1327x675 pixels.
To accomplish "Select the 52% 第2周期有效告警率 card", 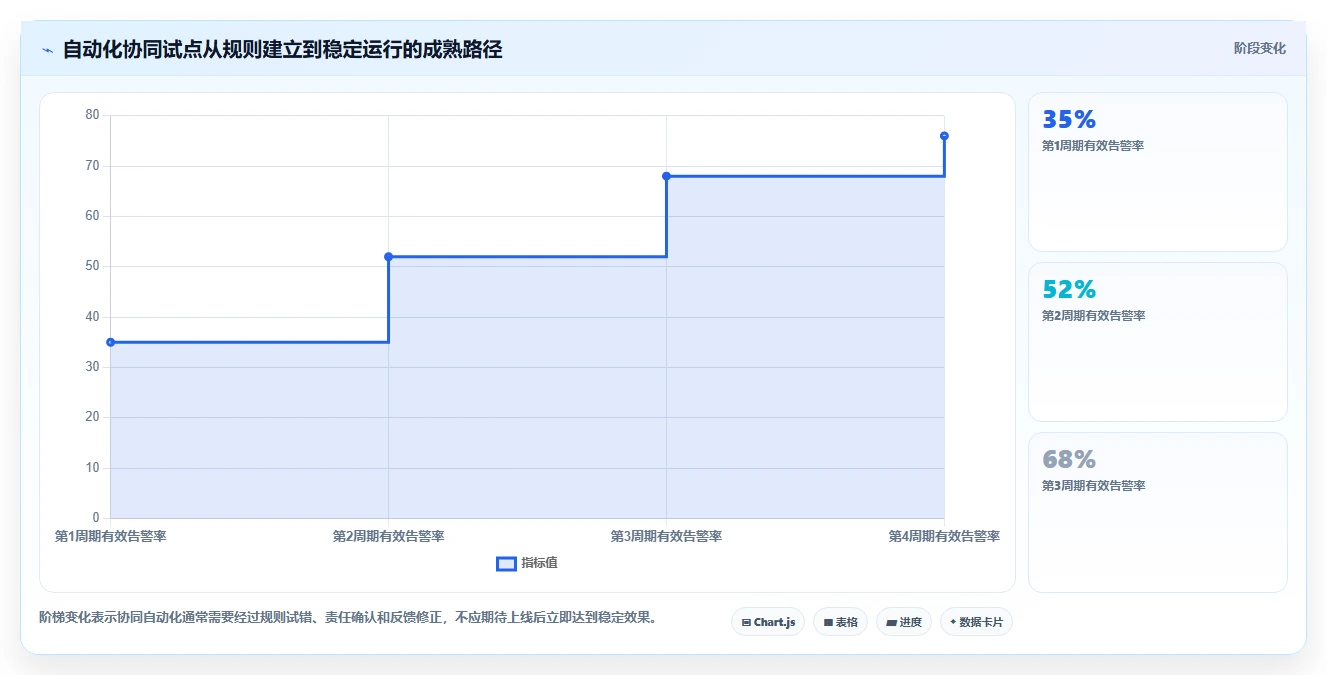I will pos(1157,342).
